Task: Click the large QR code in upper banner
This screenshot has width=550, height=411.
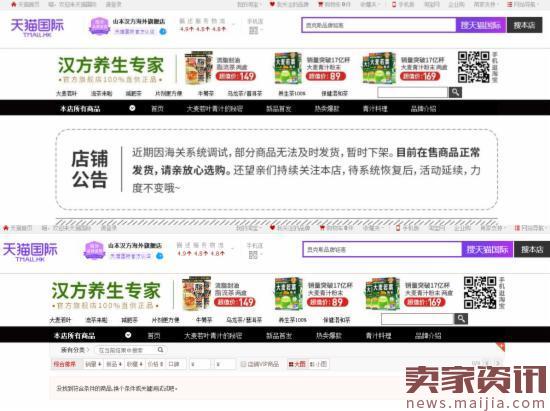Action: [473, 67]
